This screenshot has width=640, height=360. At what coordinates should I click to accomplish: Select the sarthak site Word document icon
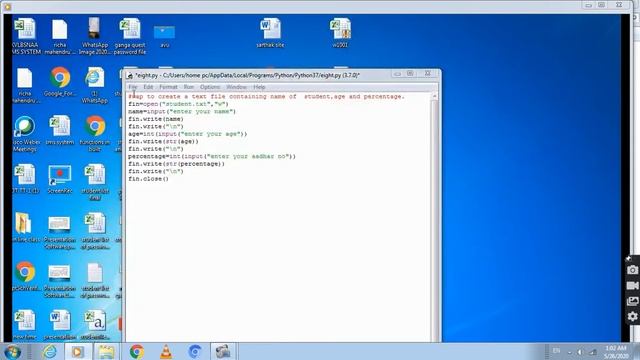coord(270,33)
